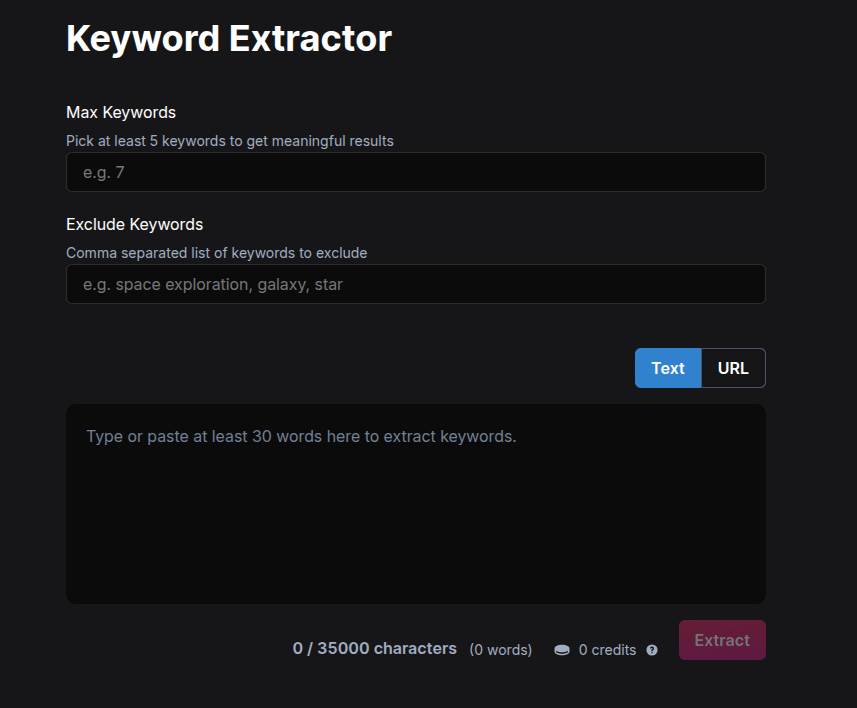Click the 'e.g. space exploration' placeholder text

[212, 285]
